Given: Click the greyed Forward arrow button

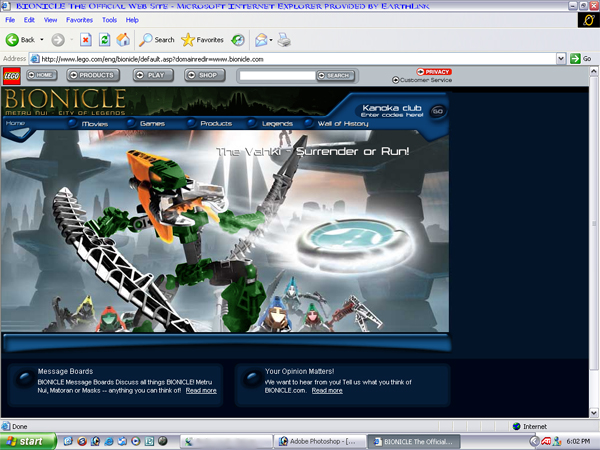Looking at the screenshot, I should [58, 40].
